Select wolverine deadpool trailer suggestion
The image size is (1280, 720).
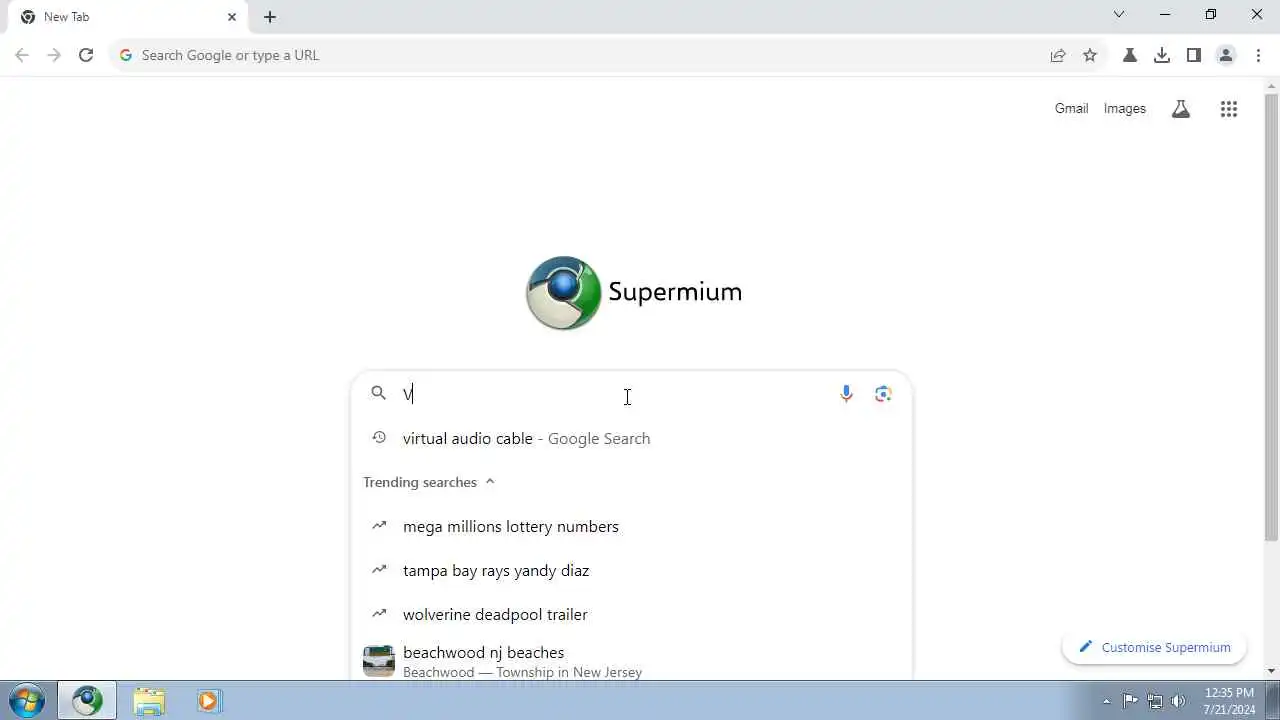click(631, 614)
